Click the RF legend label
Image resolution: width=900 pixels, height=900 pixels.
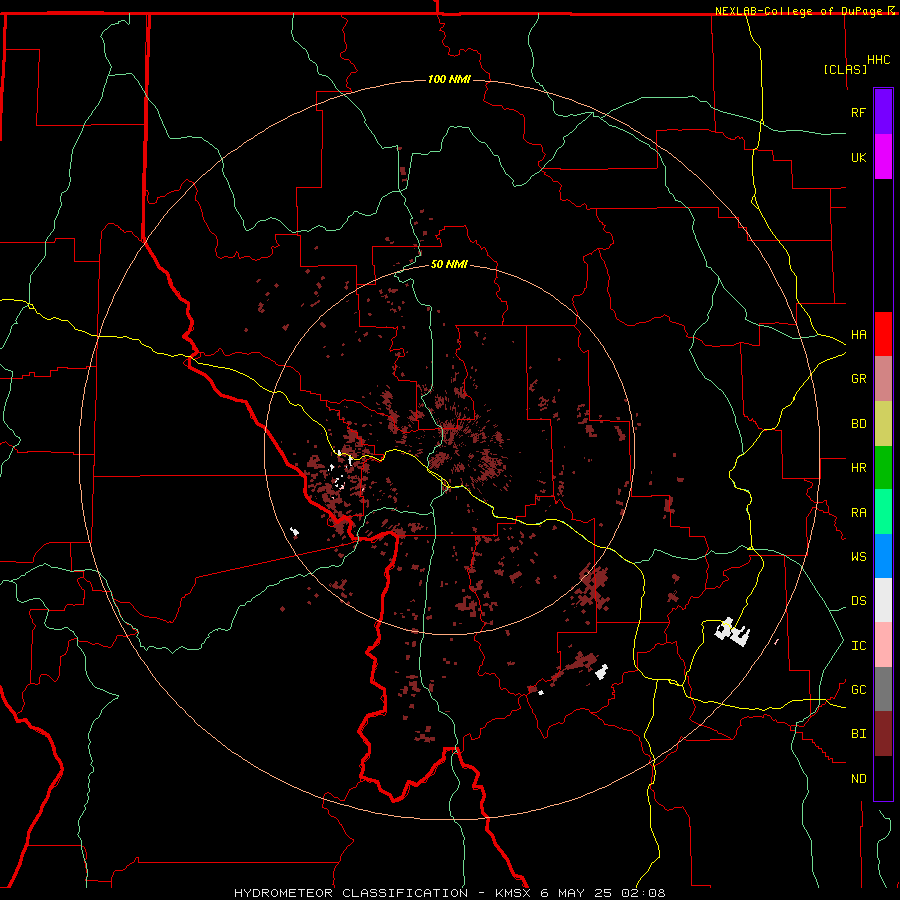[x=858, y=112]
